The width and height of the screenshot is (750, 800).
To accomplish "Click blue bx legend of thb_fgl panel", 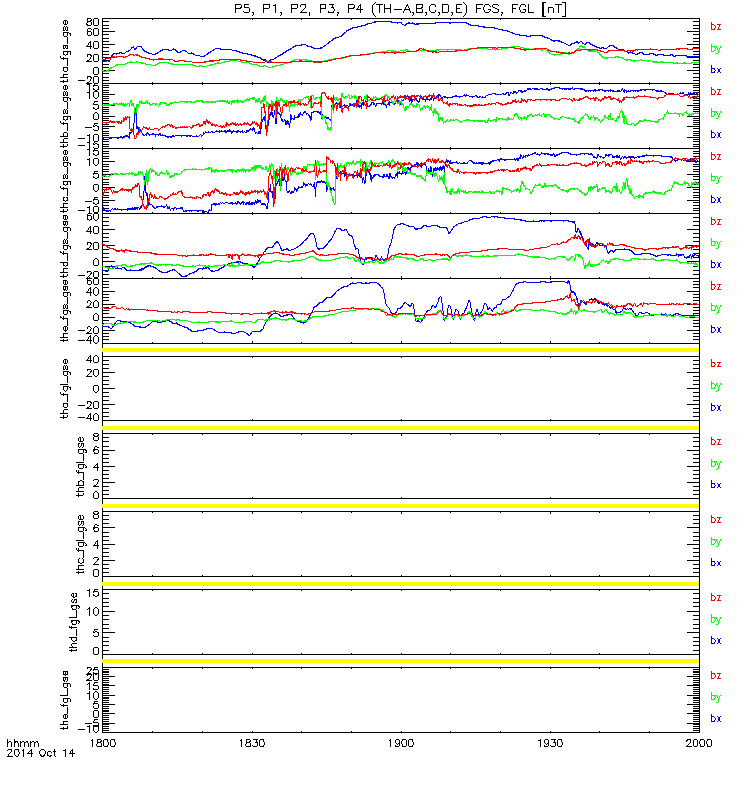I will click(716, 485).
